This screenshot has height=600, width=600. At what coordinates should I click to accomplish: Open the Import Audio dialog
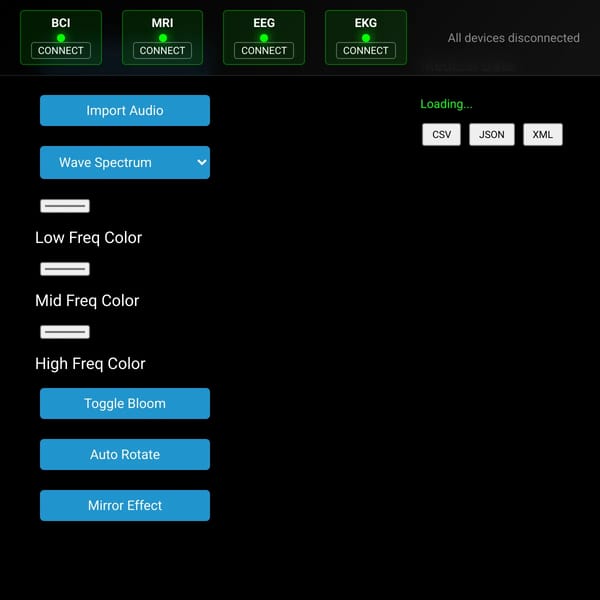125,111
